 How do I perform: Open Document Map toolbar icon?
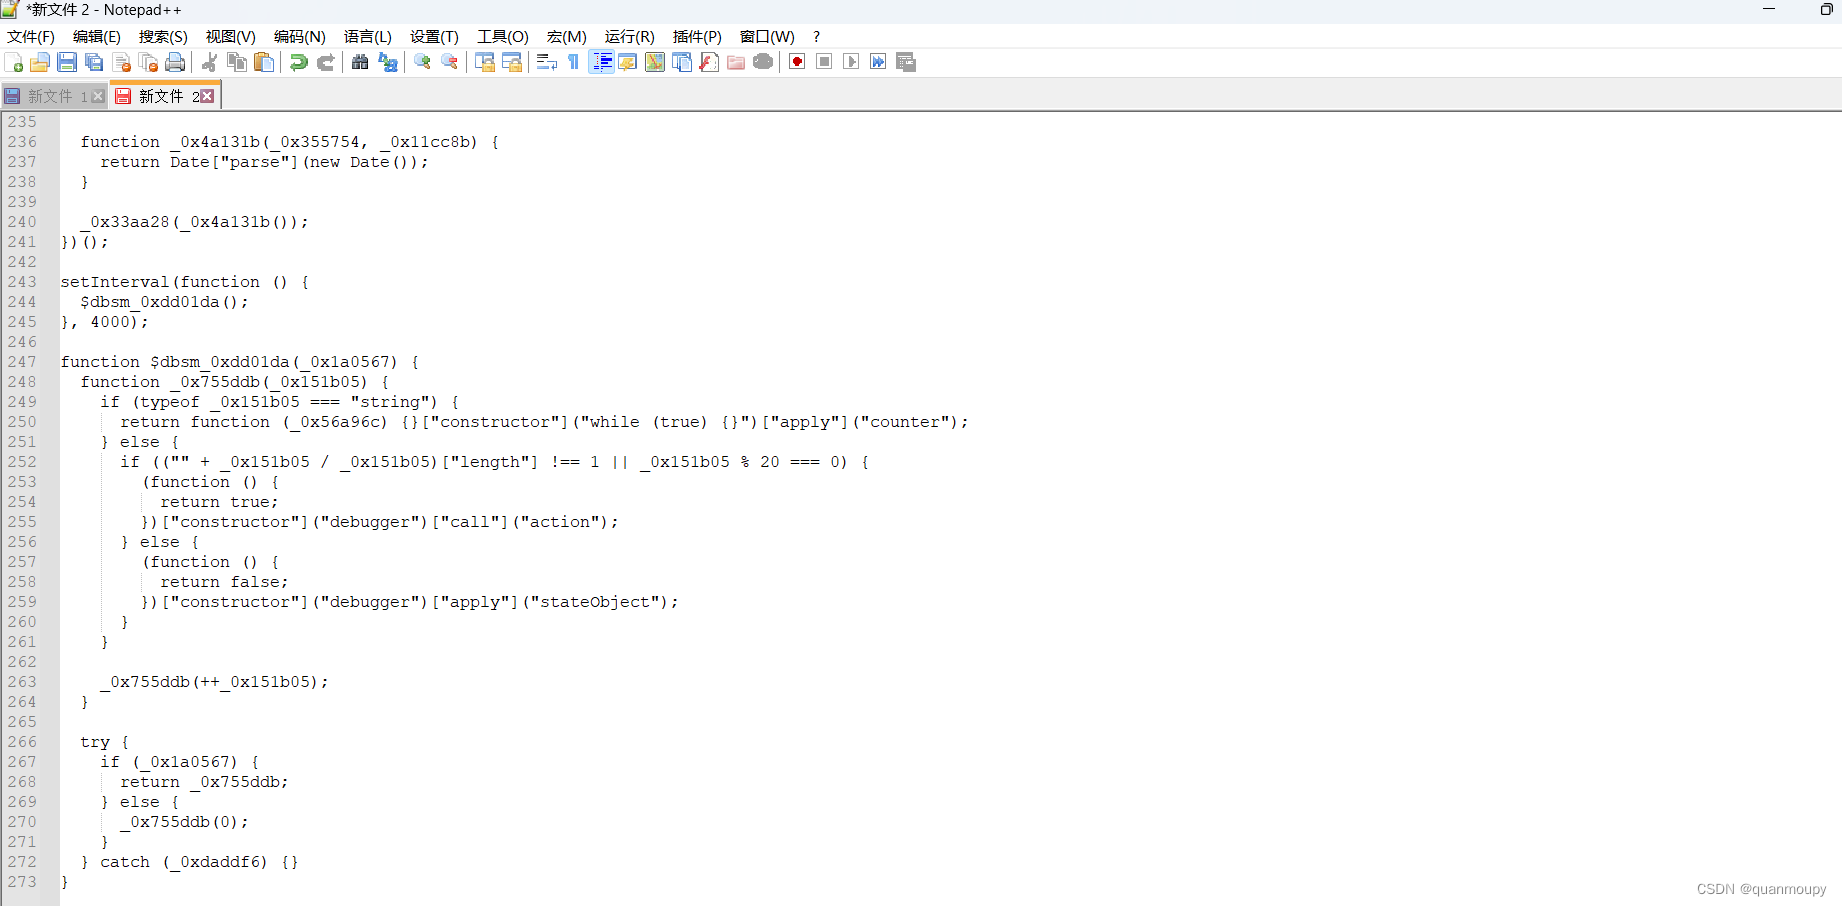coord(655,62)
